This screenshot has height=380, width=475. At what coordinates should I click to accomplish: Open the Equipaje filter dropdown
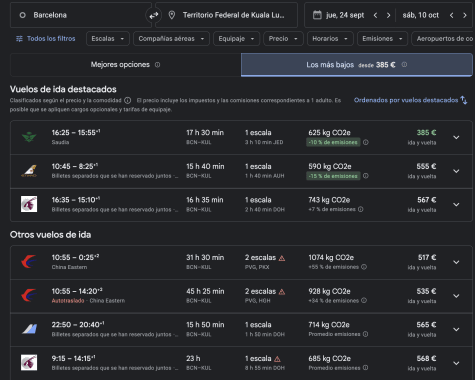click(236, 39)
